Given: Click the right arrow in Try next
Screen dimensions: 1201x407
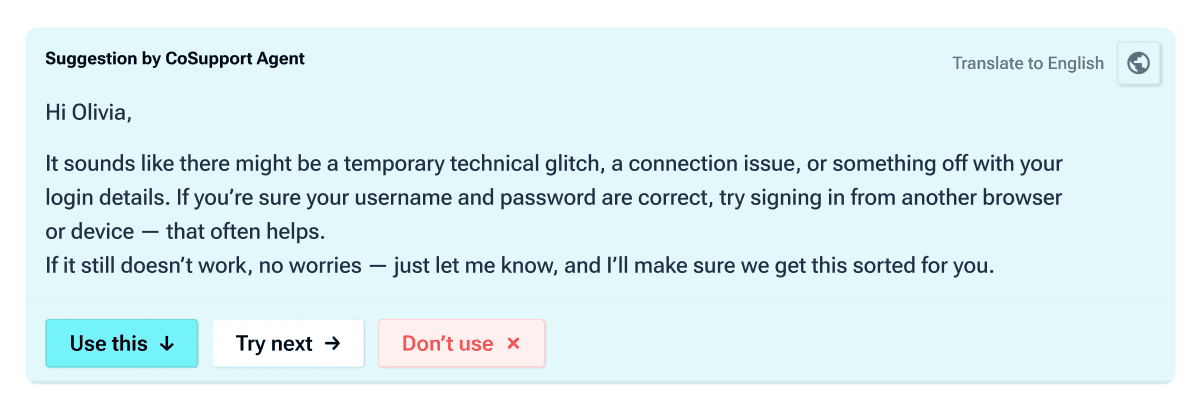Looking at the screenshot, I should pos(333,344).
